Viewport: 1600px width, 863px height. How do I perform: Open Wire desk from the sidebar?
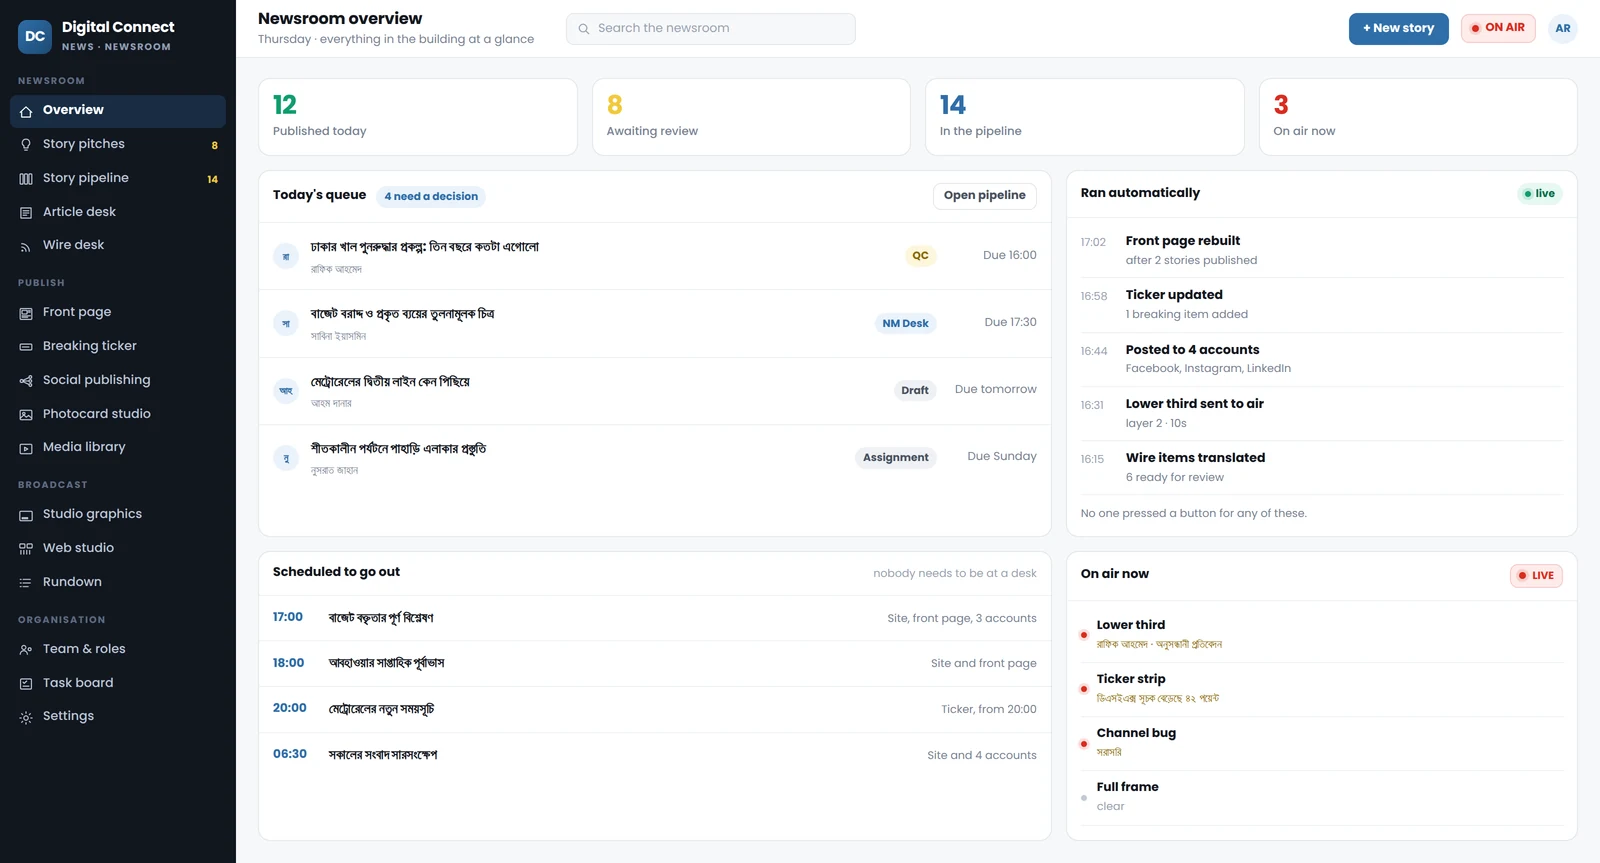click(x=118, y=245)
